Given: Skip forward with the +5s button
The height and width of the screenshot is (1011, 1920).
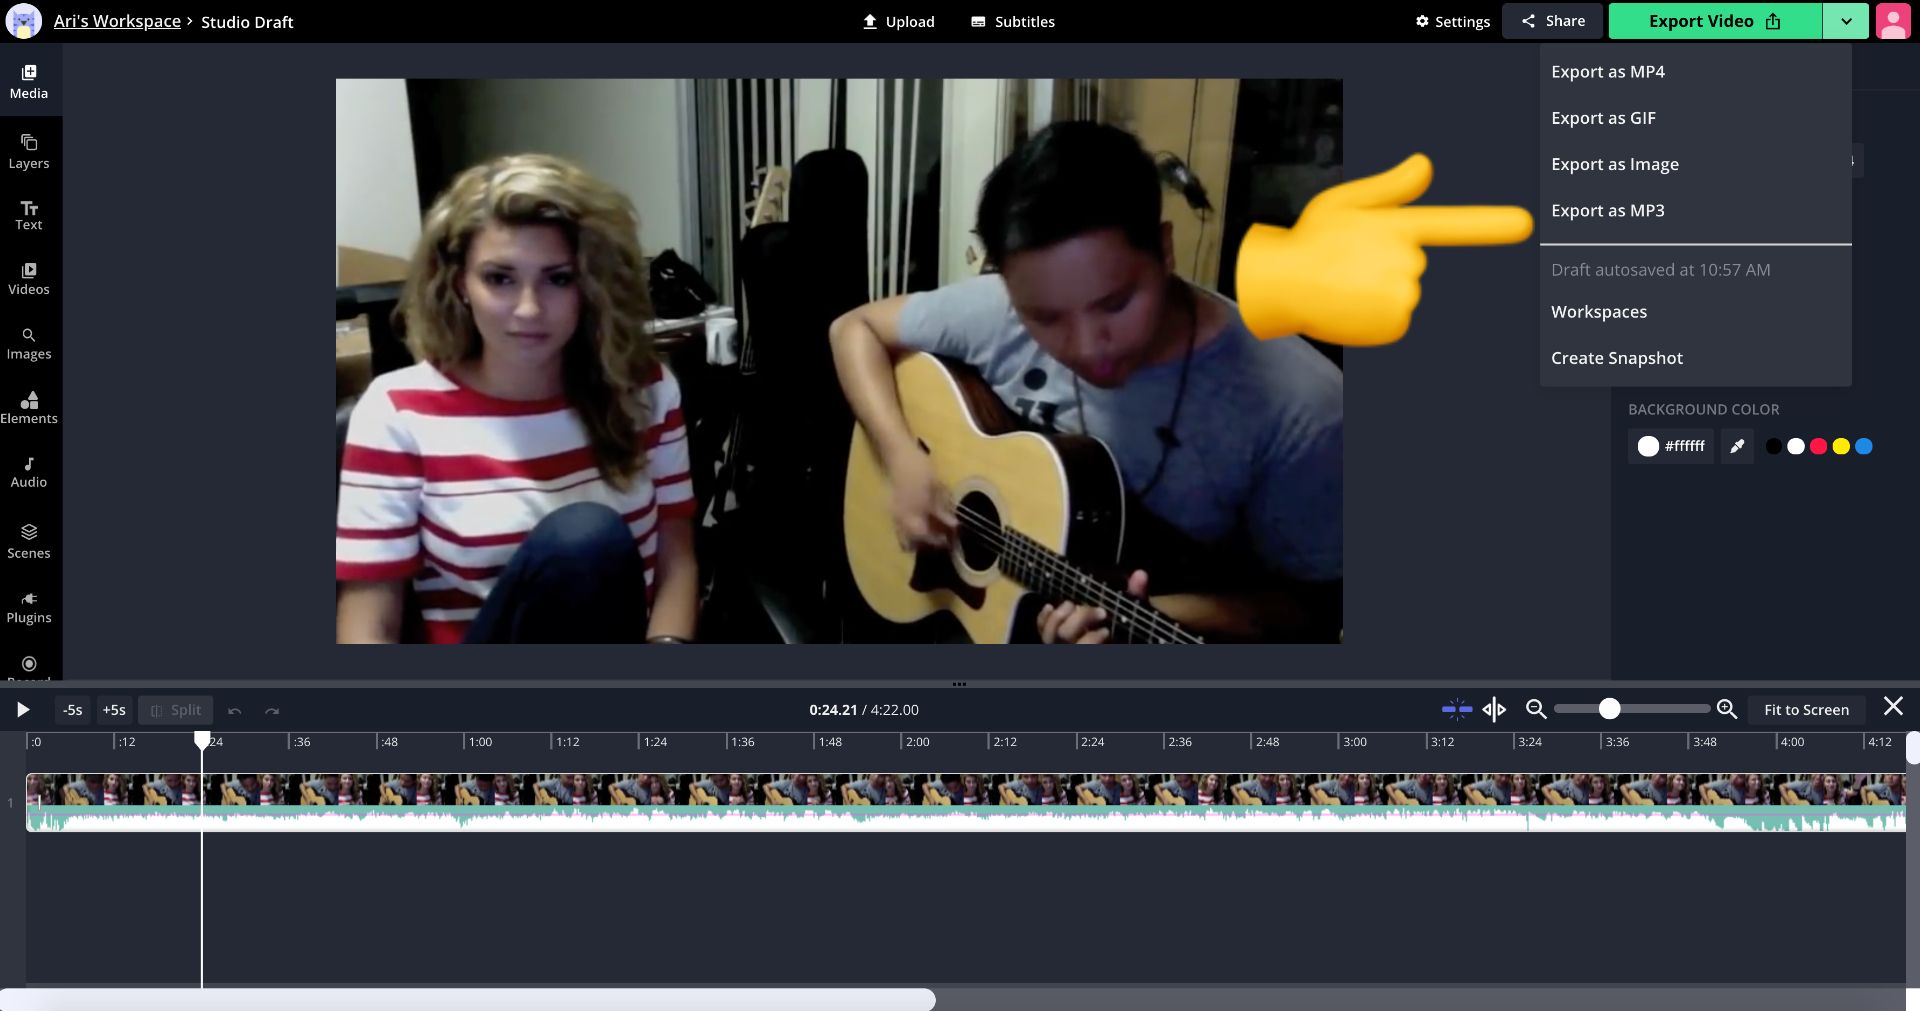Looking at the screenshot, I should [x=114, y=710].
